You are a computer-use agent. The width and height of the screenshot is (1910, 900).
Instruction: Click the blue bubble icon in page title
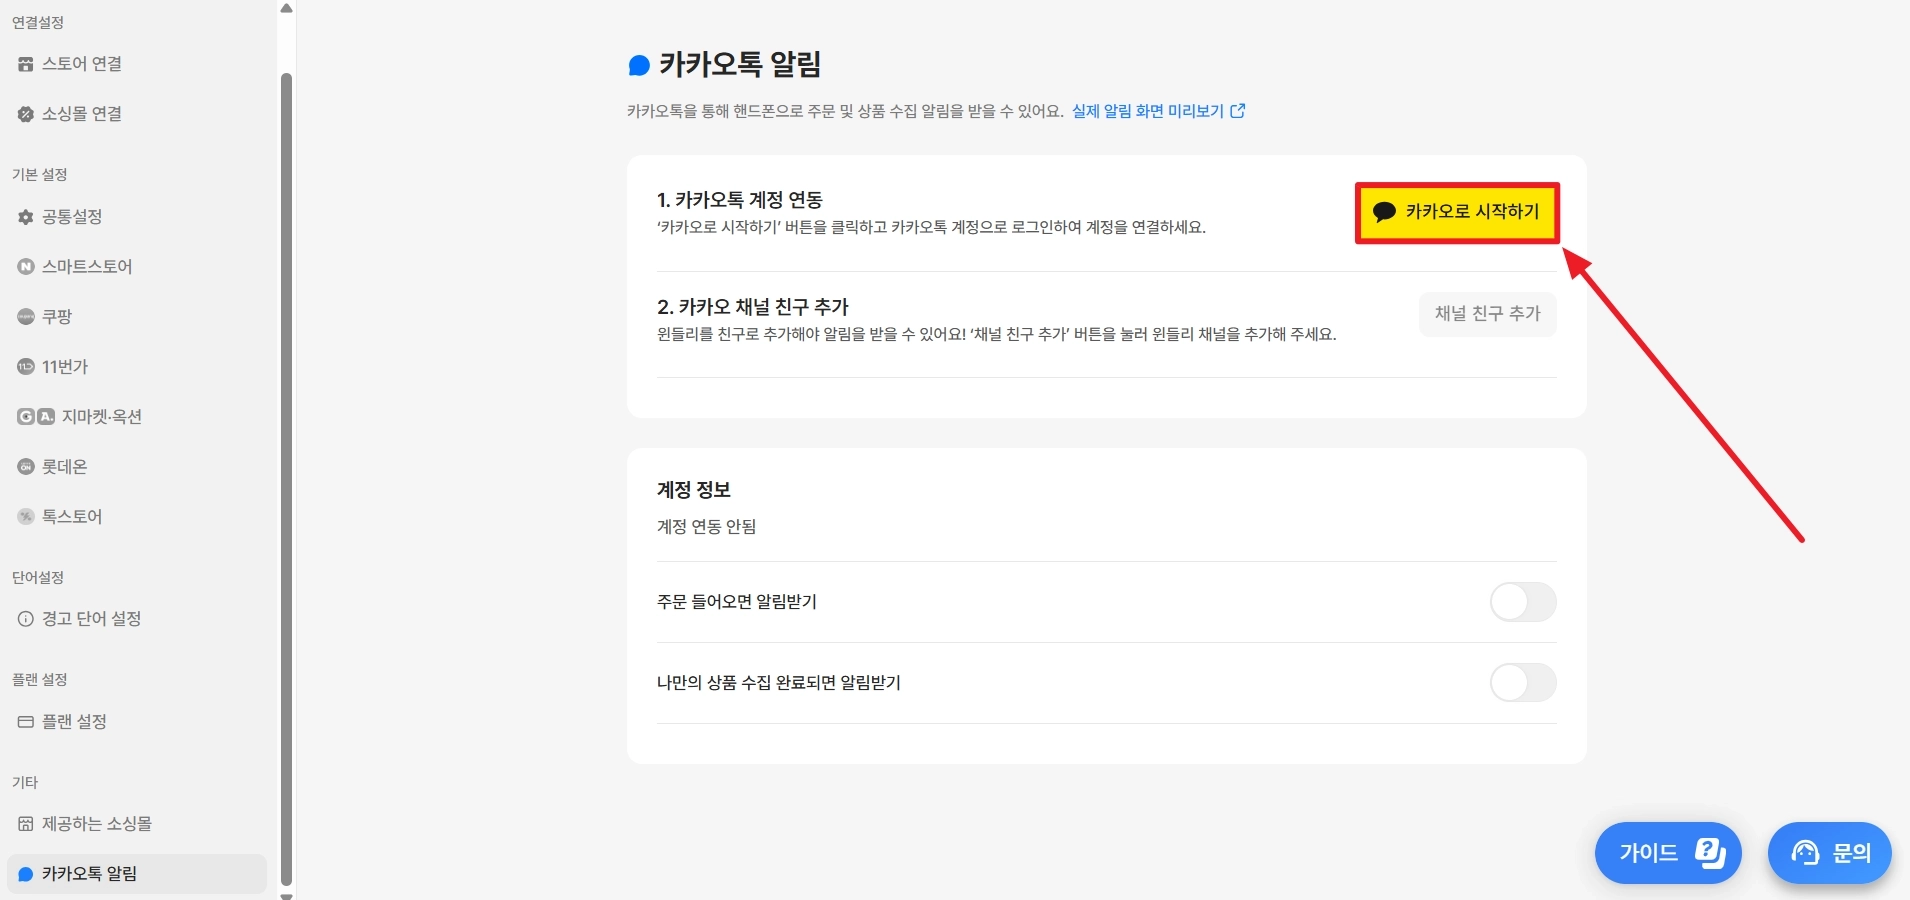pos(638,66)
